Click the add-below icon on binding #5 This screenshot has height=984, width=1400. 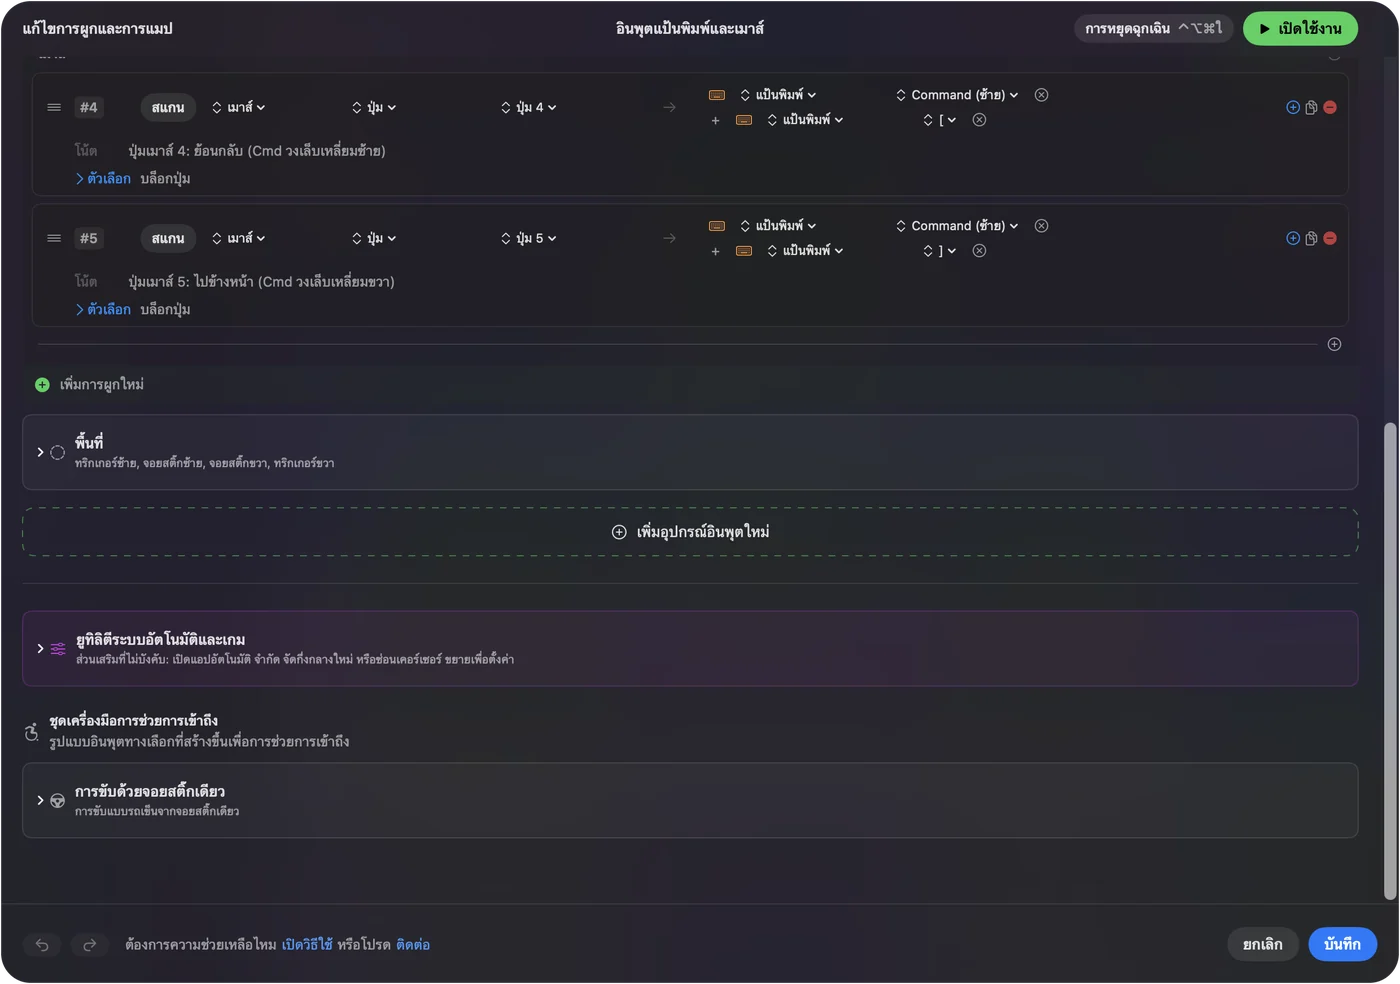(x=1293, y=239)
